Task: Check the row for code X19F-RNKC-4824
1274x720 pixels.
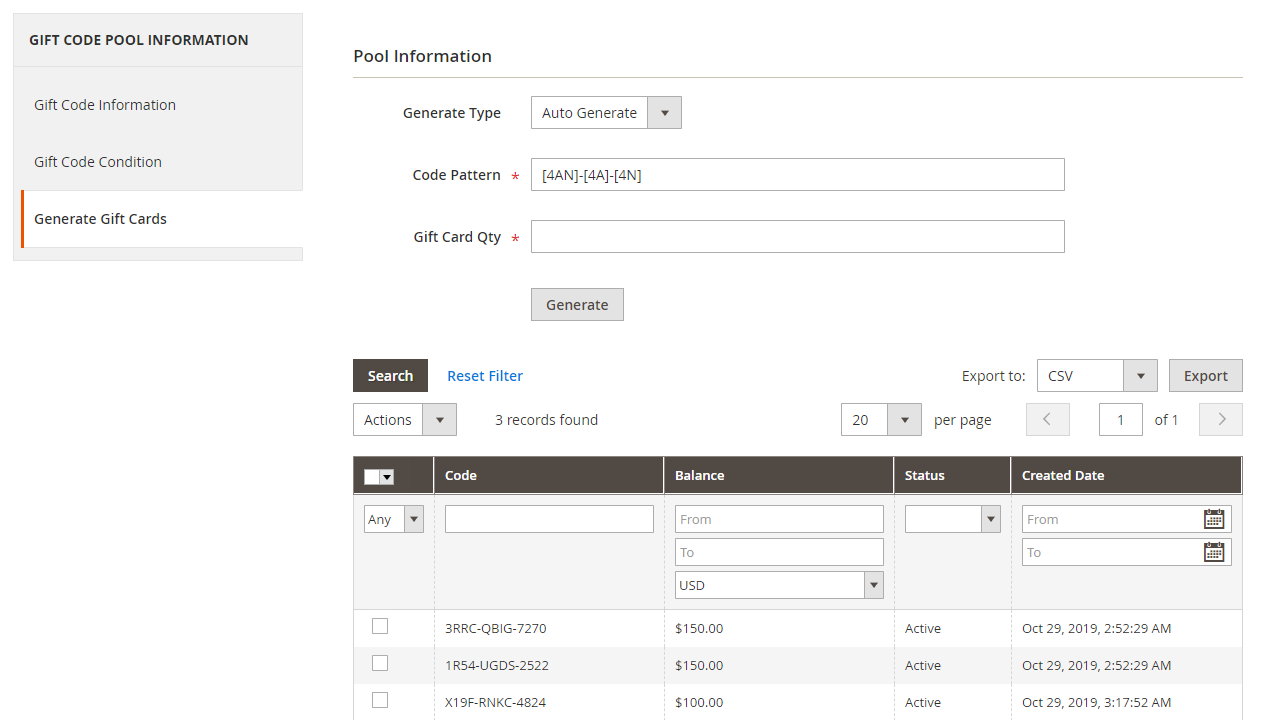Action: 380,700
